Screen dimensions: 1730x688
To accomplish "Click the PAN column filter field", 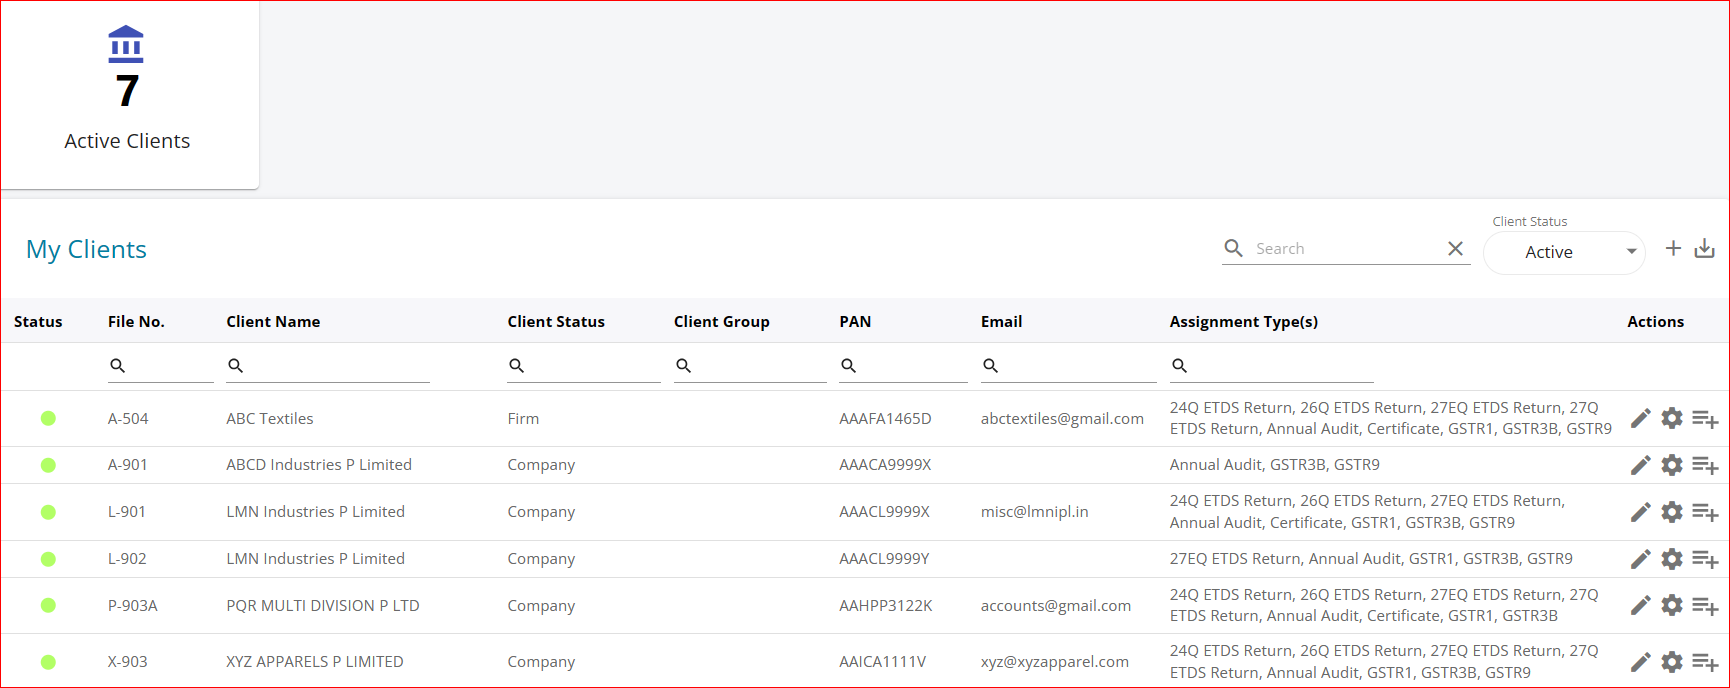I will (x=912, y=366).
